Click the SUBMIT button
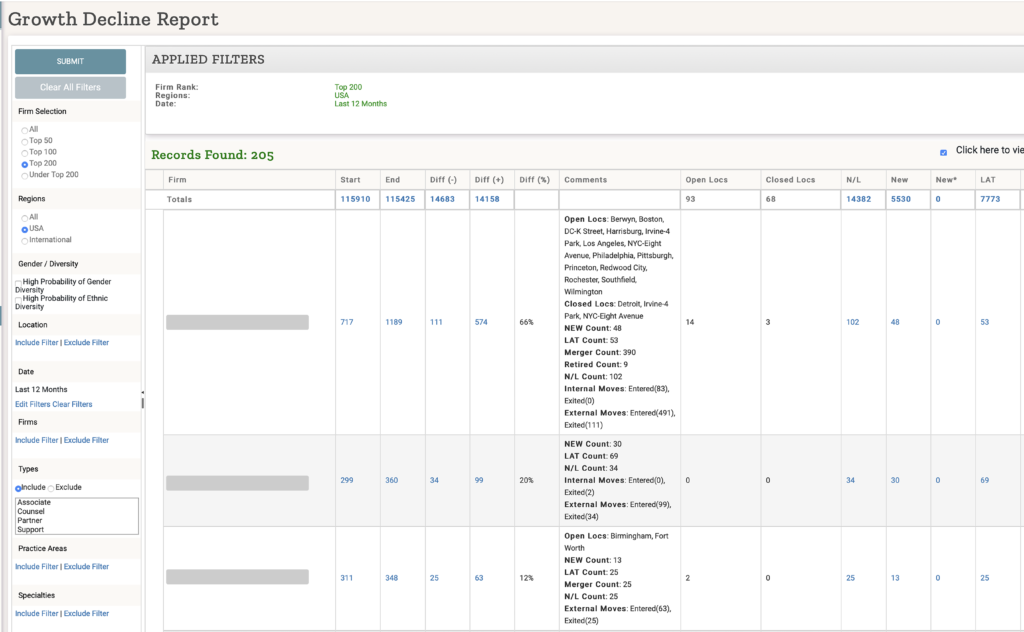Viewport: 1024px width, 632px height. [x=71, y=61]
